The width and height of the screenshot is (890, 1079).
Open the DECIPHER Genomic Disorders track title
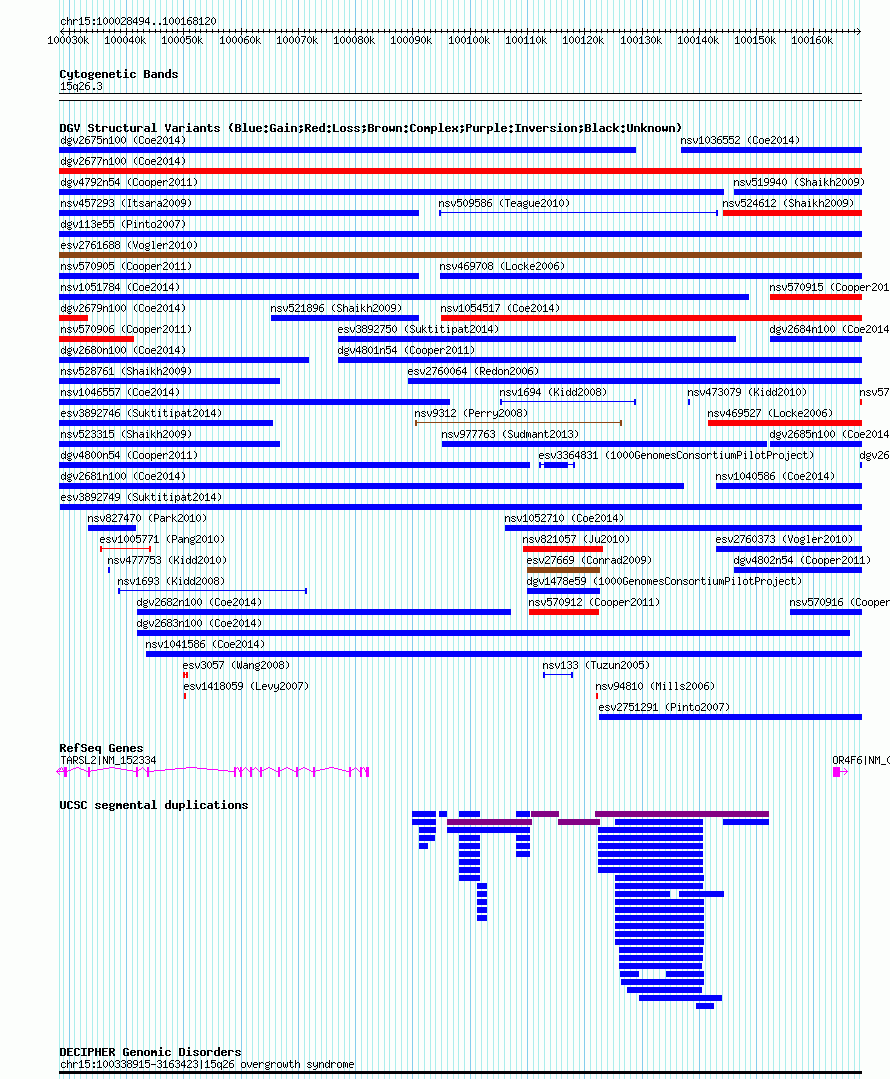(150, 1052)
